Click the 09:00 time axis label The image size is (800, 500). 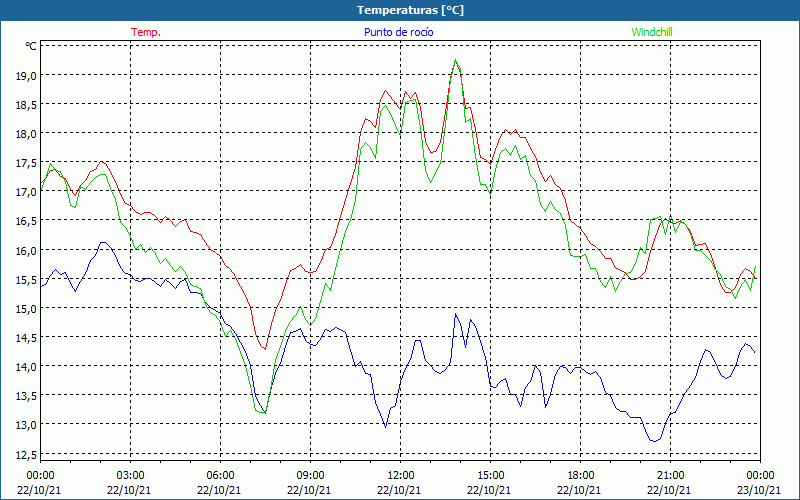point(310,476)
